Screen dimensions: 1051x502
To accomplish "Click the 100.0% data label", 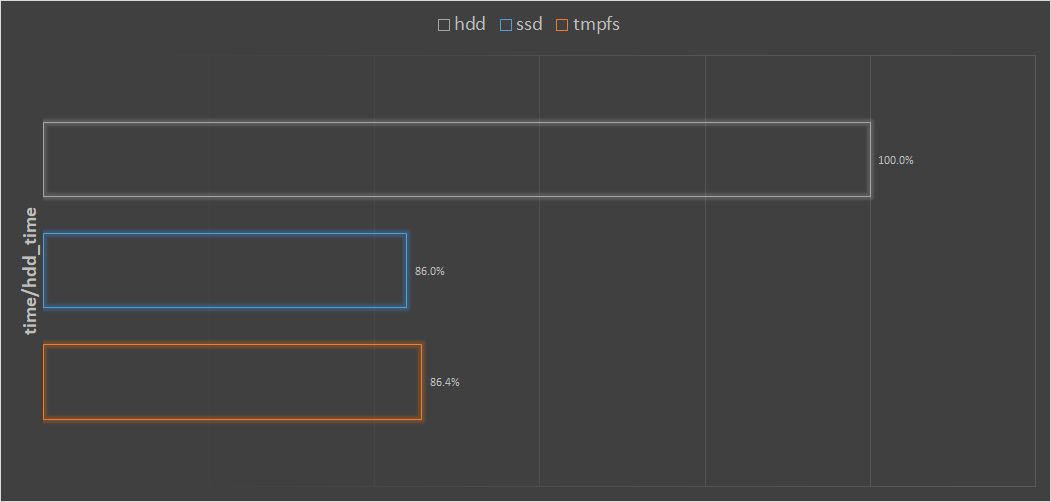I will coord(896,160).
